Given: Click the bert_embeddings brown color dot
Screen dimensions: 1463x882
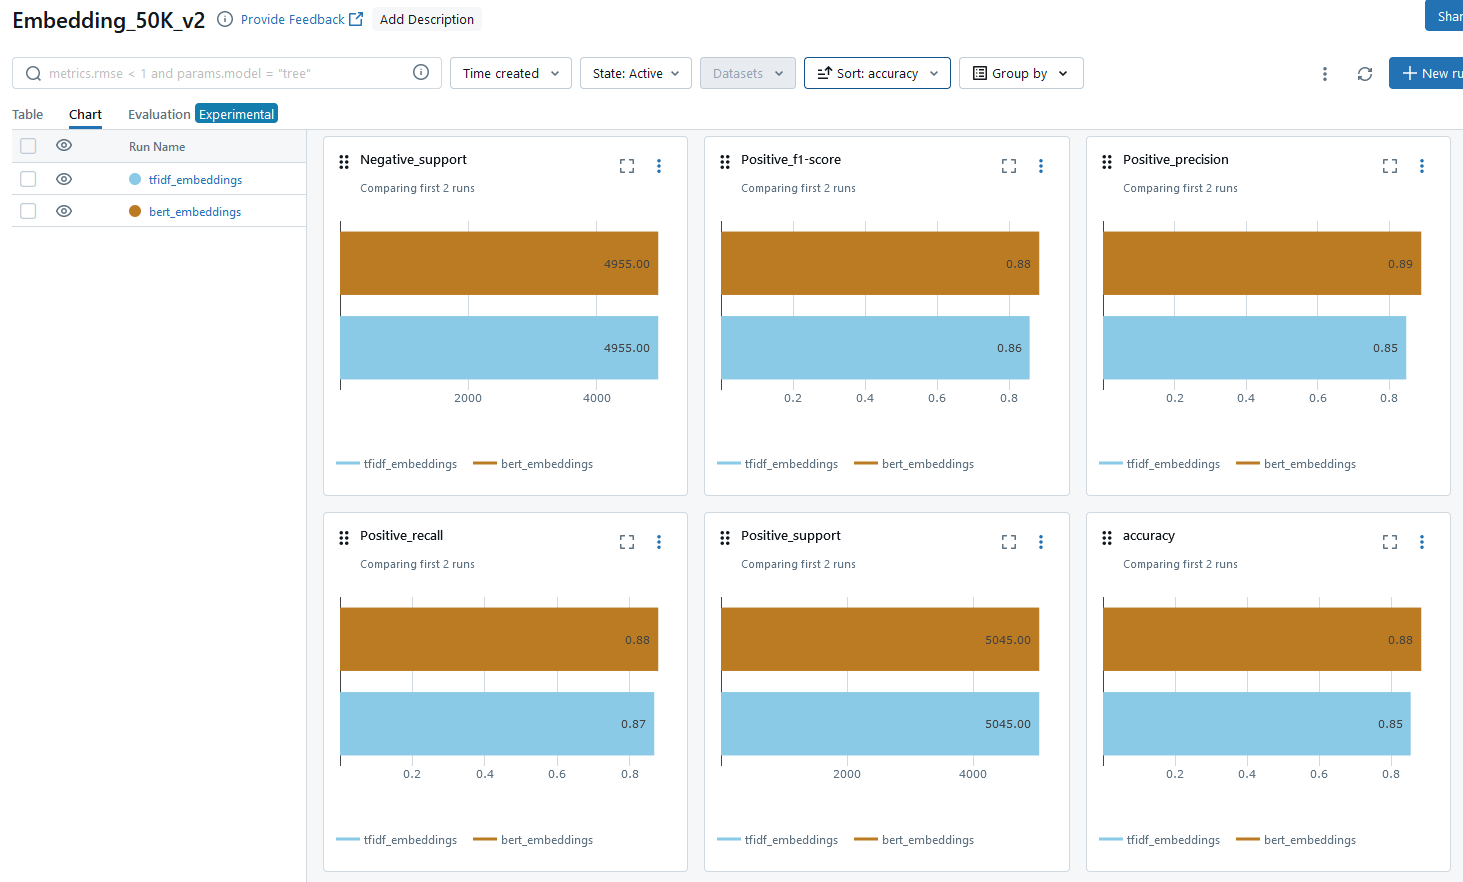Looking at the screenshot, I should pyautogui.click(x=135, y=211).
